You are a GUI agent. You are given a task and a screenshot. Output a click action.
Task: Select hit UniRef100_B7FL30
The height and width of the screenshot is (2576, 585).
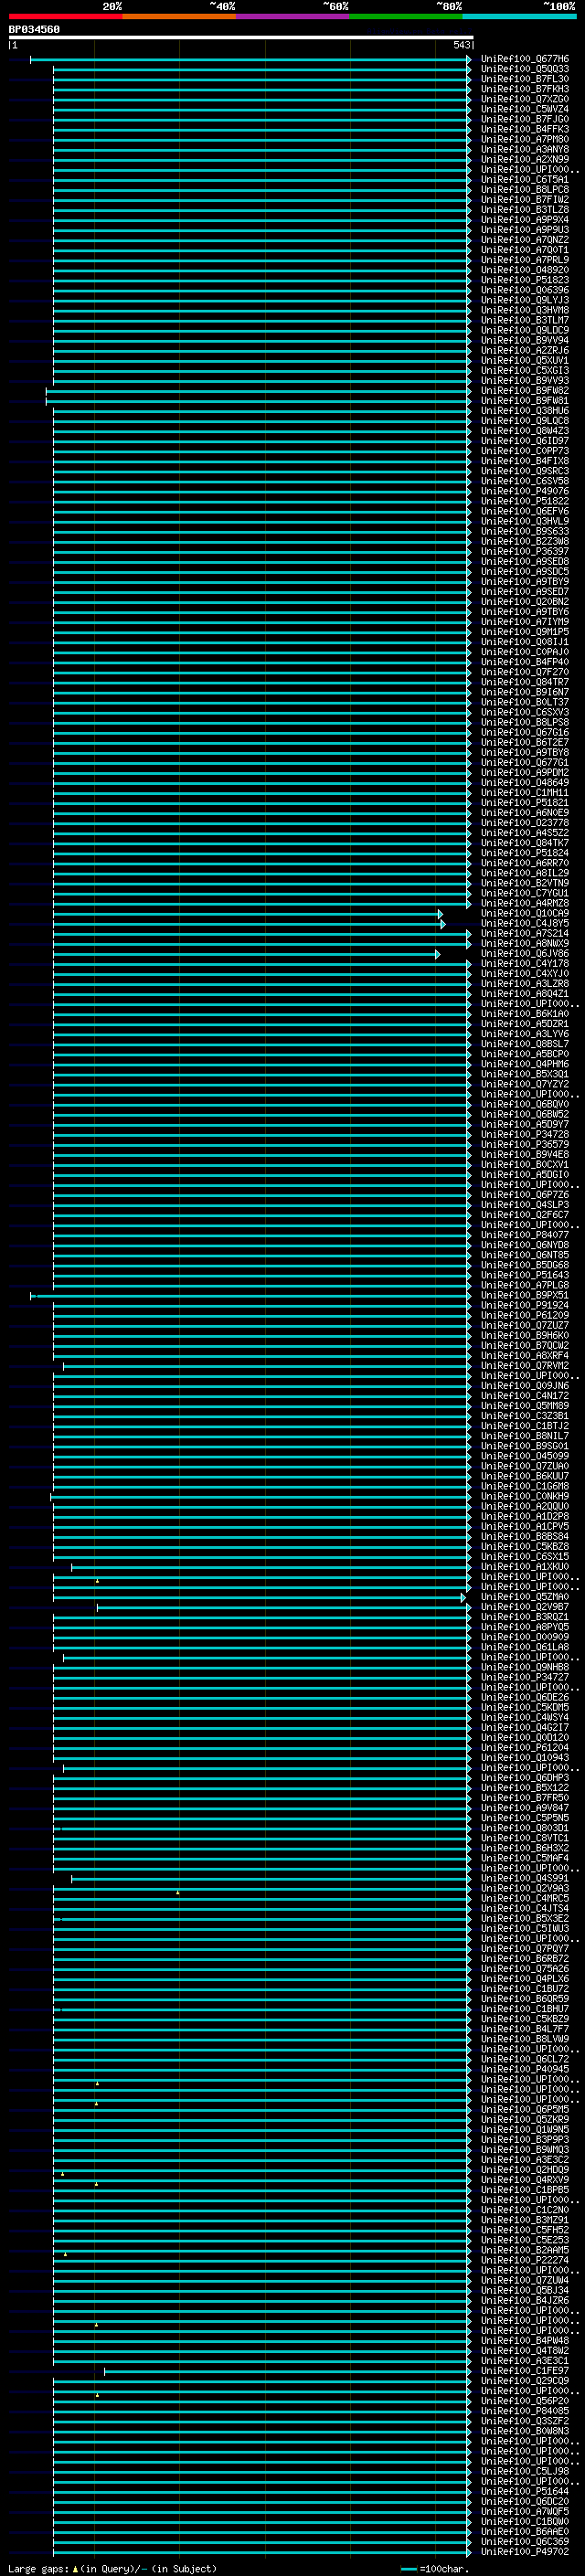coord(524,79)
